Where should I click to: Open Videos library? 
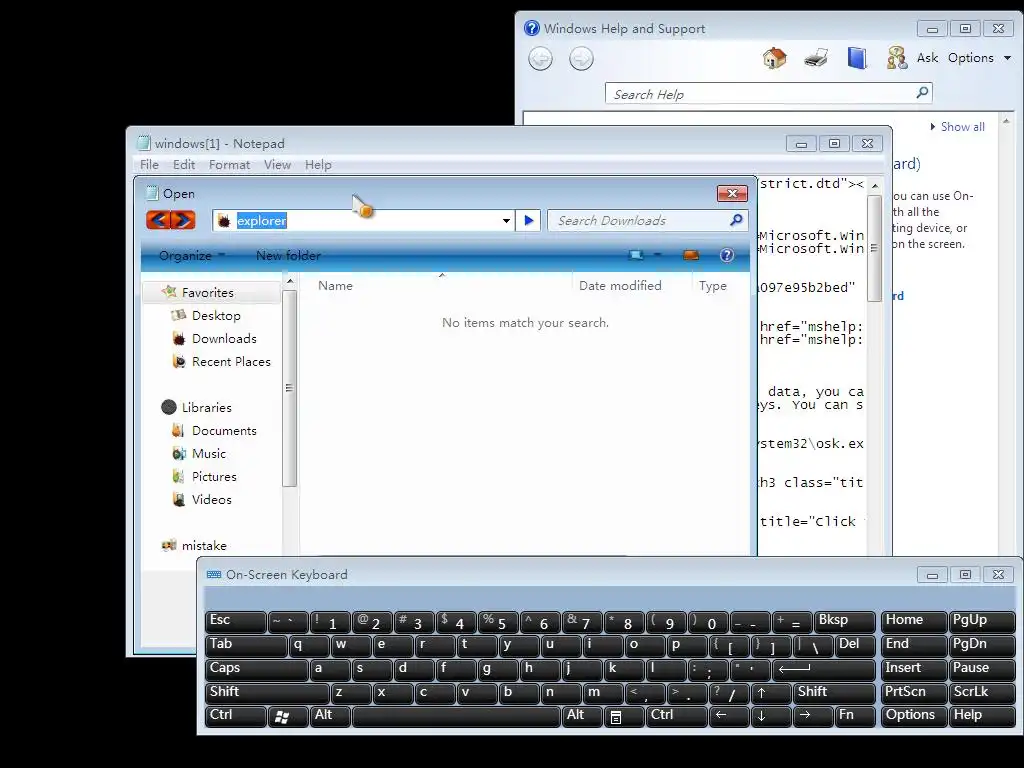(211, 500)
